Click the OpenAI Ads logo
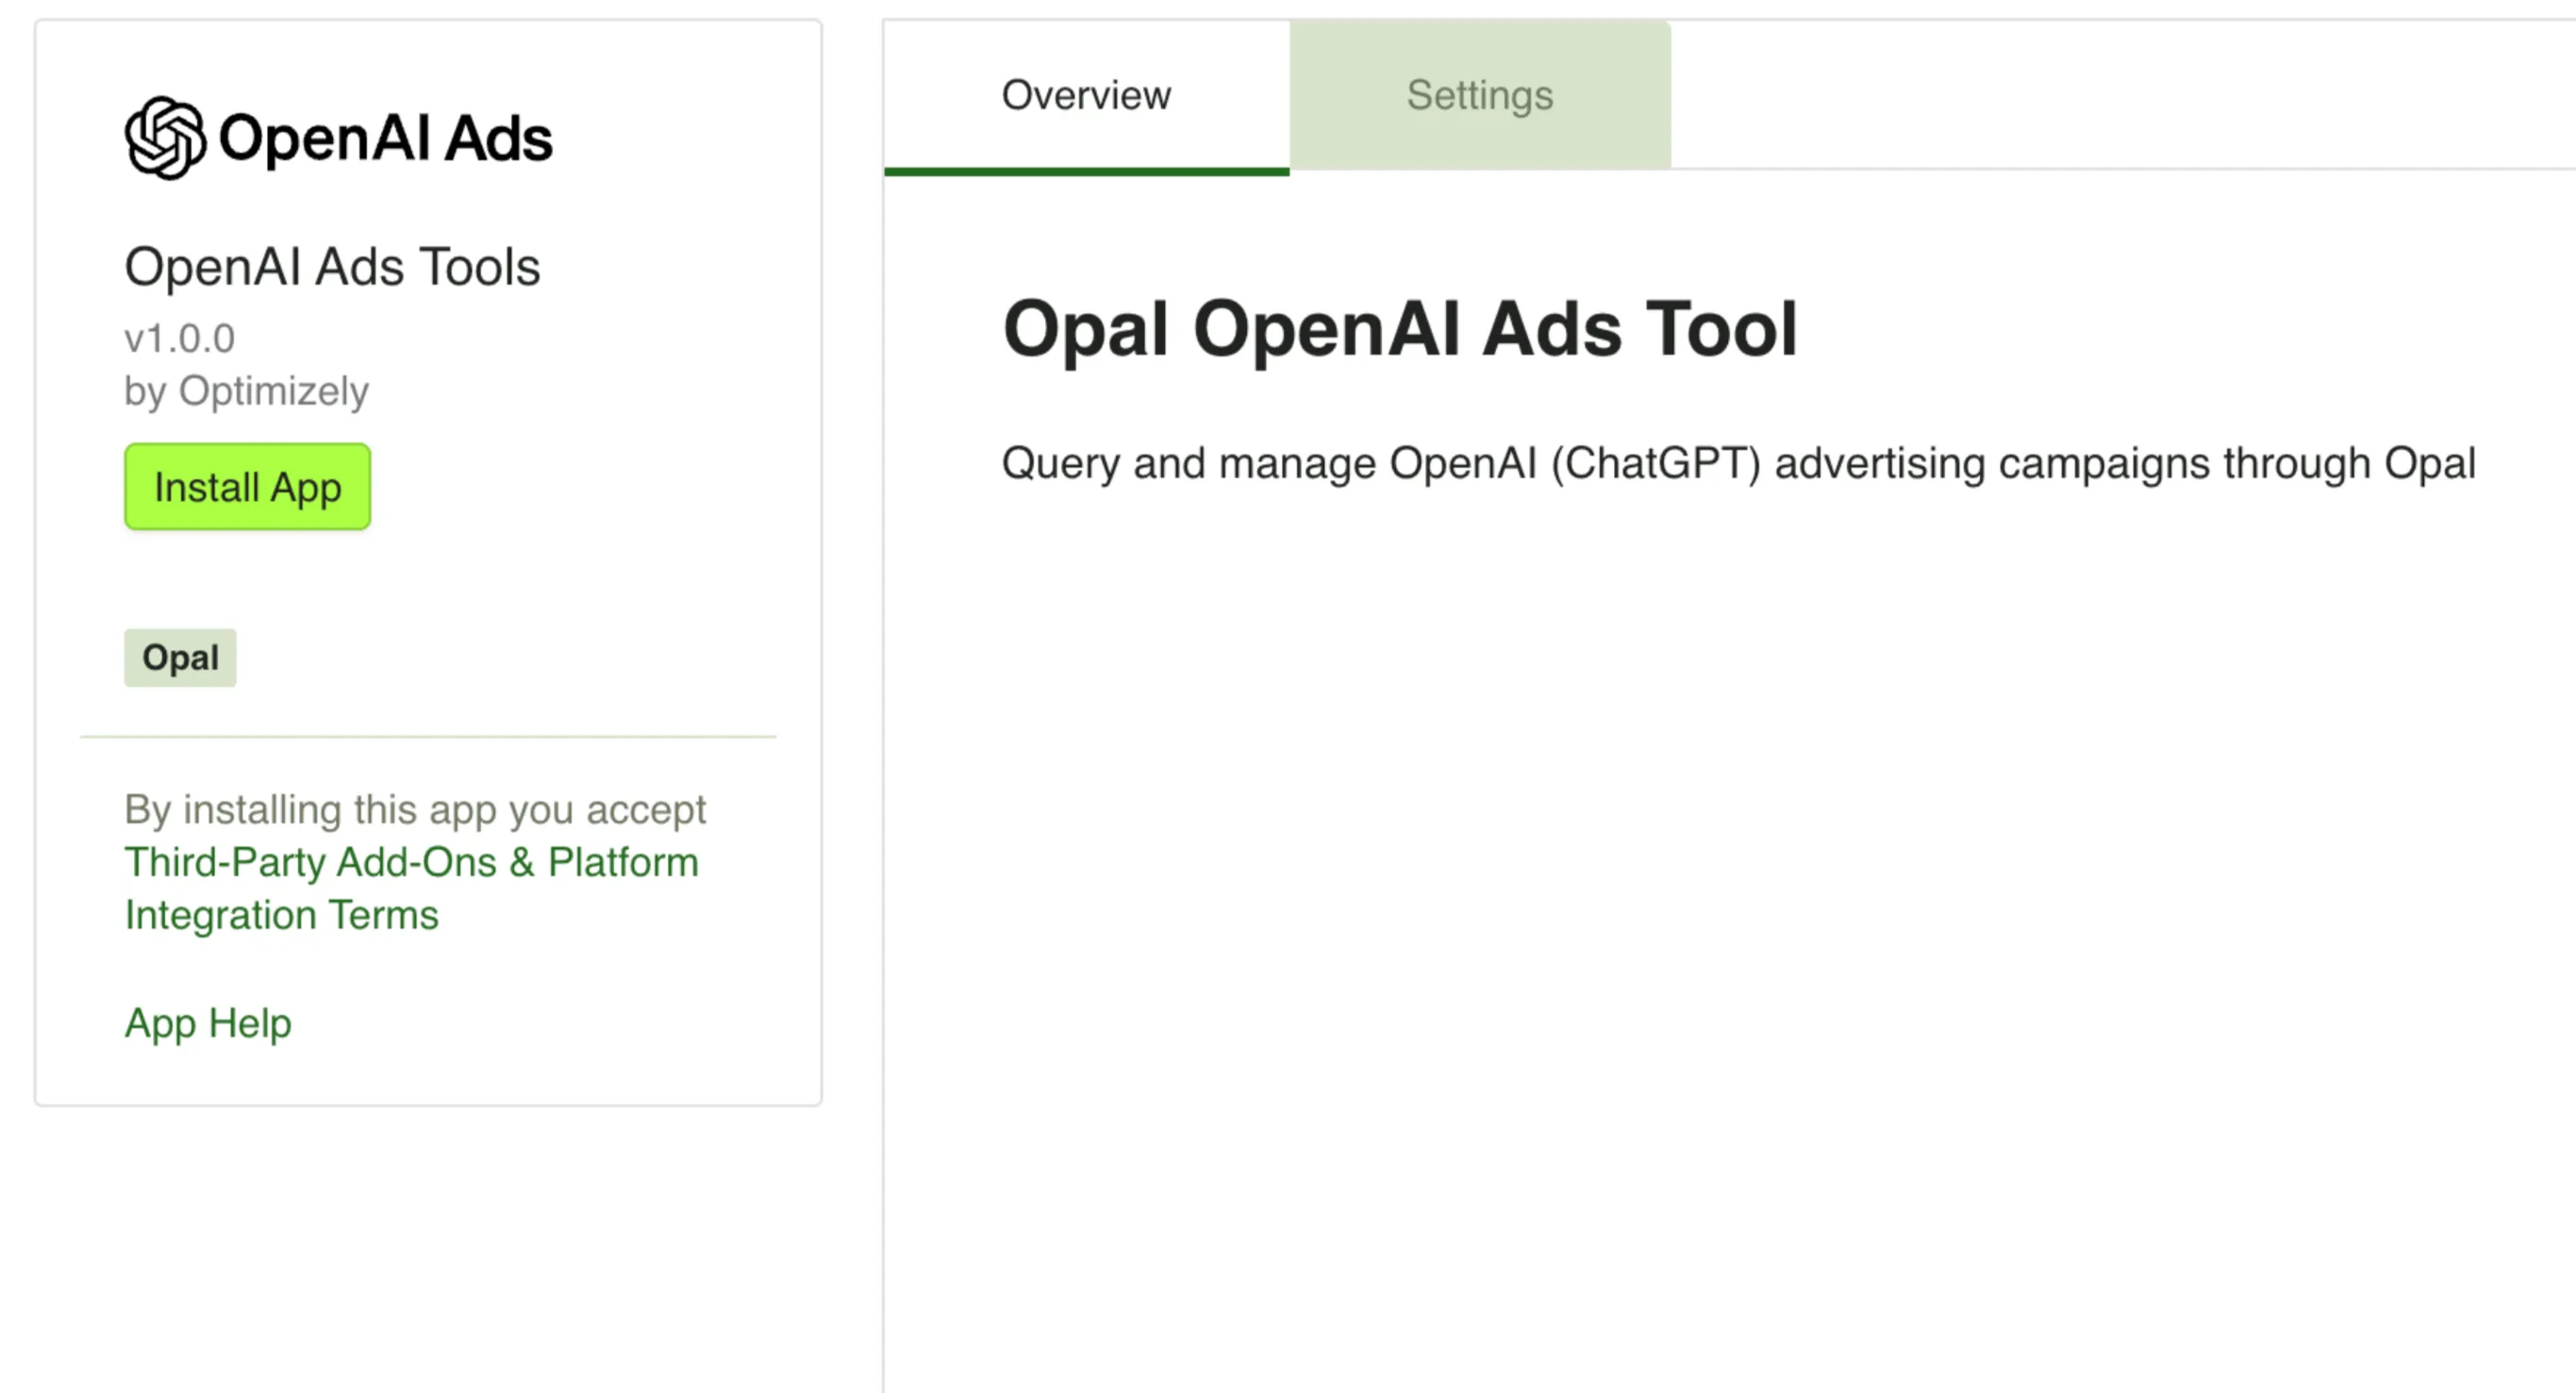Screen dimensions: 2576x1393 (338, 138)
